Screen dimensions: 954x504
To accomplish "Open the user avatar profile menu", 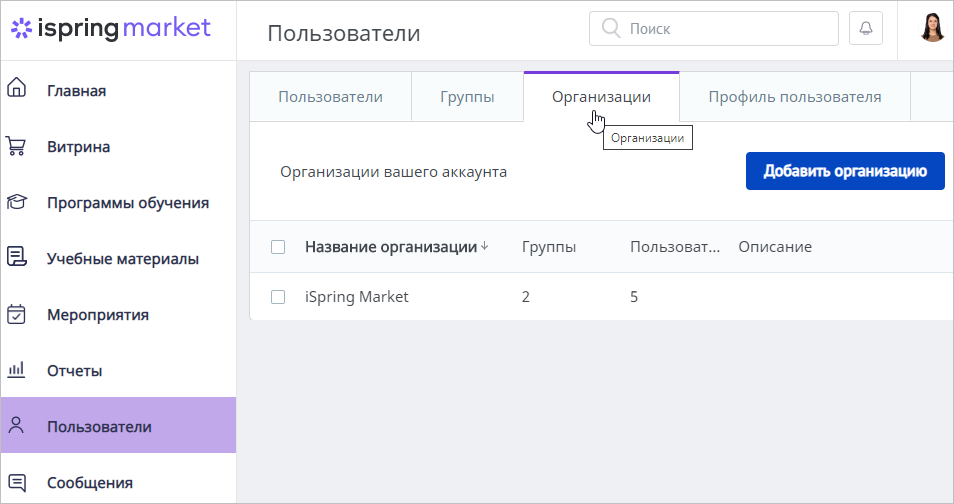I will [x=931, y=27].
